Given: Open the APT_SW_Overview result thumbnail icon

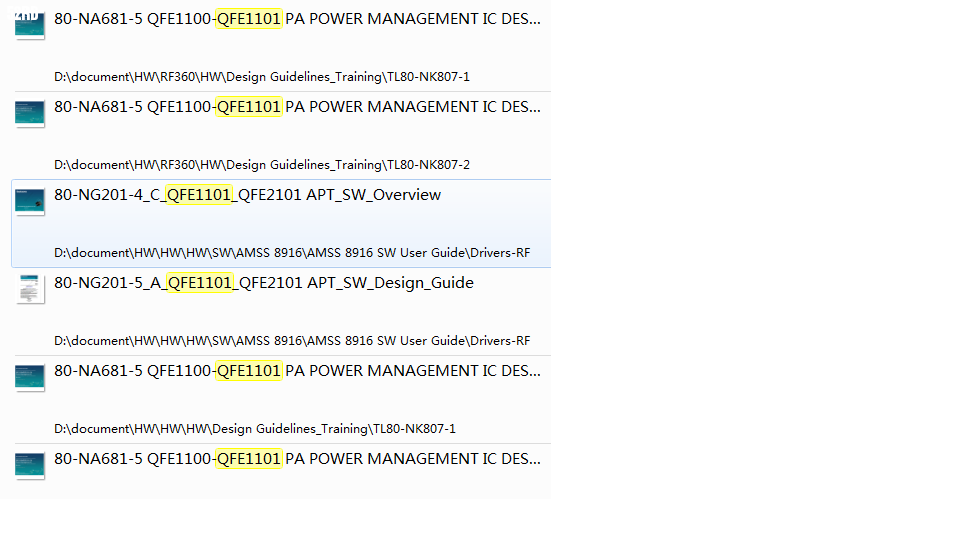Looking at the screenshot, I should point(29,202).
